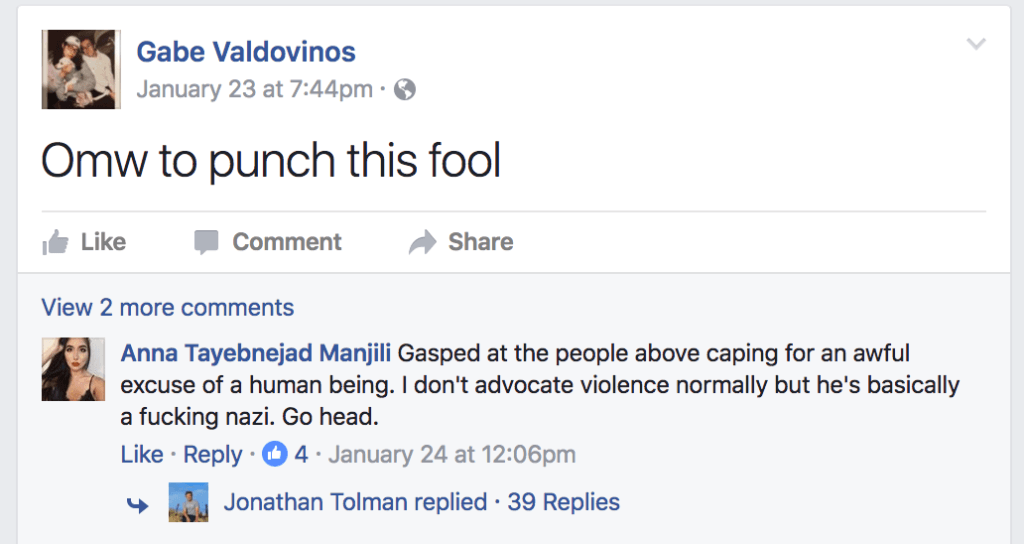This screenshot has width=1024, height=544.
Task: Click the Comment button label
Action: tap(287, 242)
